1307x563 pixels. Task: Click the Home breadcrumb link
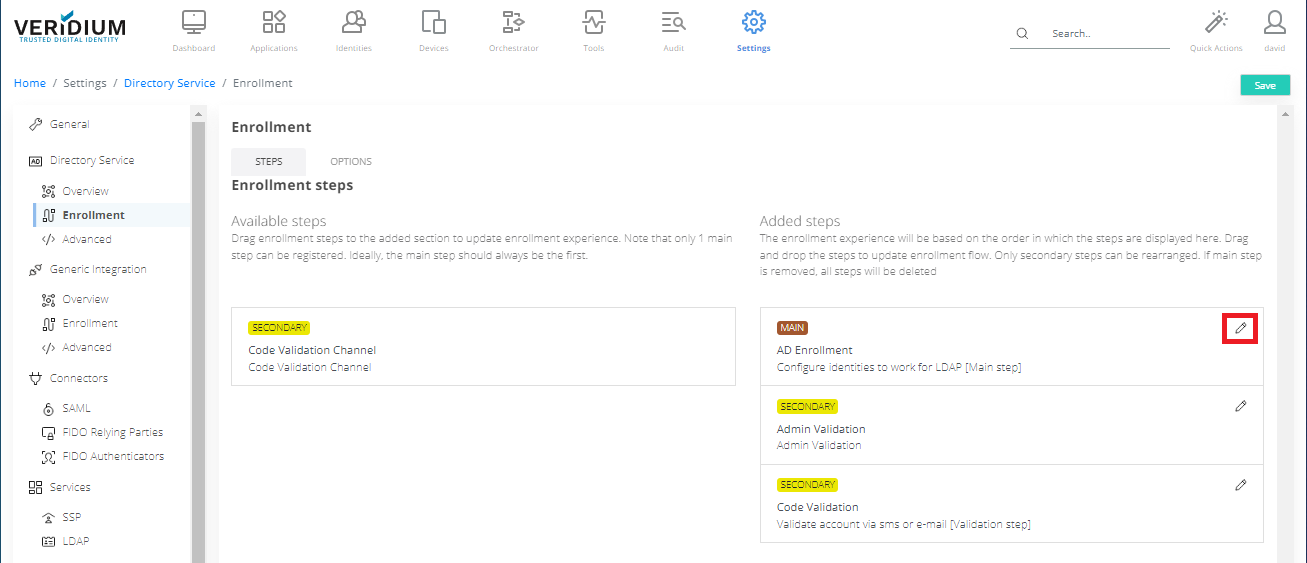tap(30, 83)
